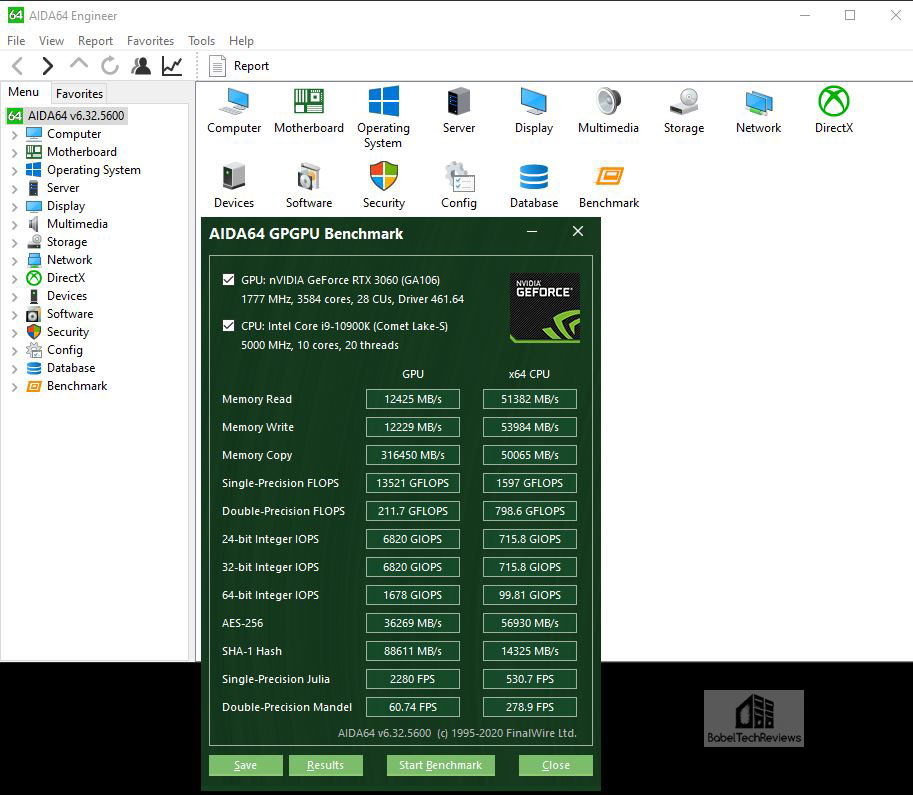Viewport: 913px width, 795px height.
Task: Switch to the Menu tab in sidebar
Action: click(x=23, y=92)
